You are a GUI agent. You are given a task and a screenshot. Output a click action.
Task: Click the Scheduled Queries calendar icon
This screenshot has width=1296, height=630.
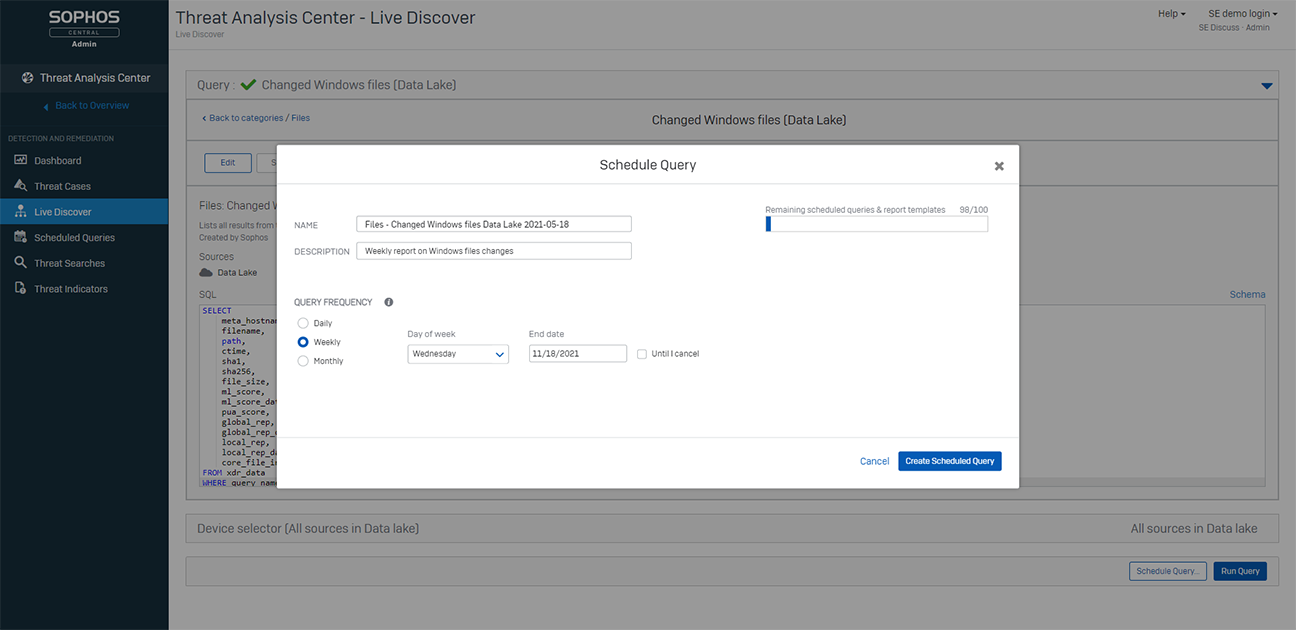coord(20,237)
